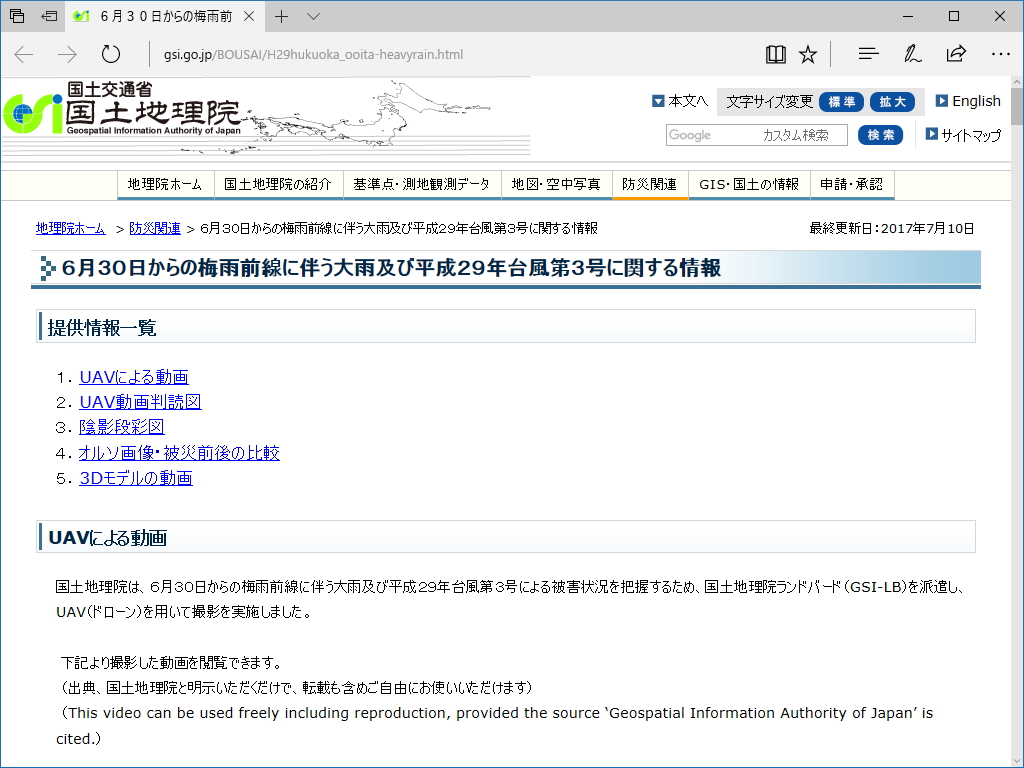1024x768 pixels.
Task: Open Windows Ink notes with pen icon
Action: (912, 54)
